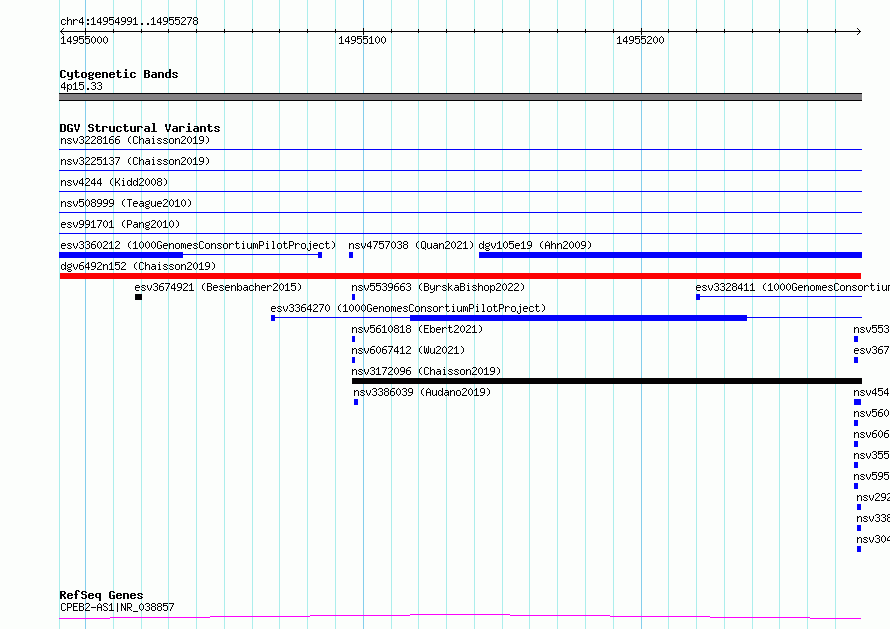Open variant nsv4244 (Kidd2008)
This screenshot has width=890, height=629.
click(114, 182)
